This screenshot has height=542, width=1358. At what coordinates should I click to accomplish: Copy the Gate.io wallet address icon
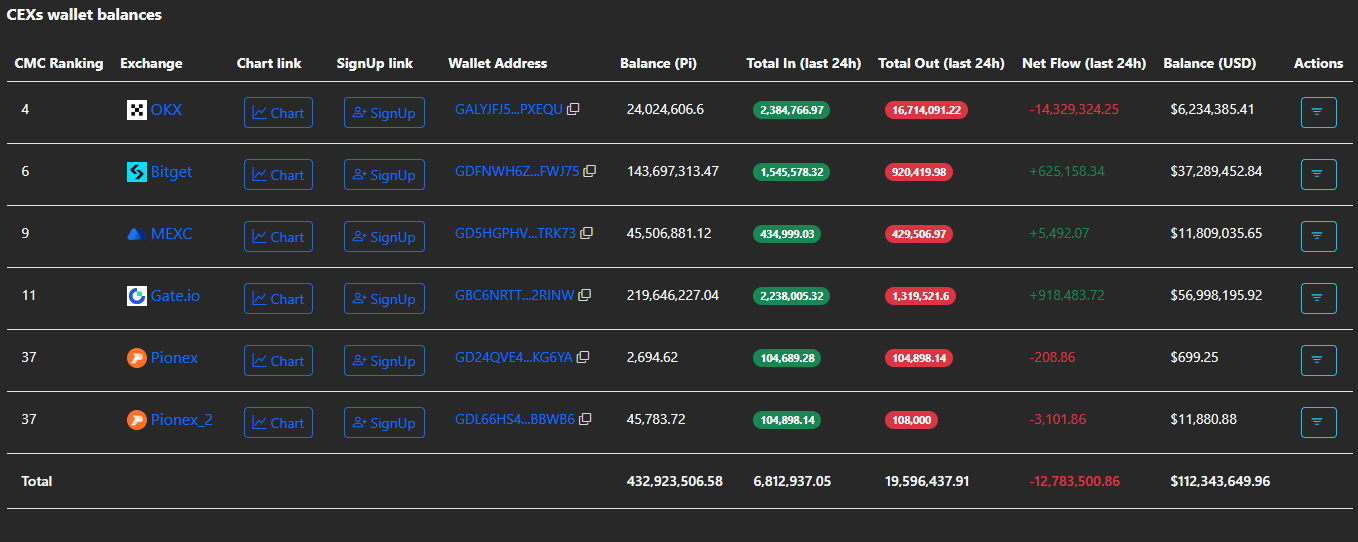pyautogui.click(x=585, y=295)
